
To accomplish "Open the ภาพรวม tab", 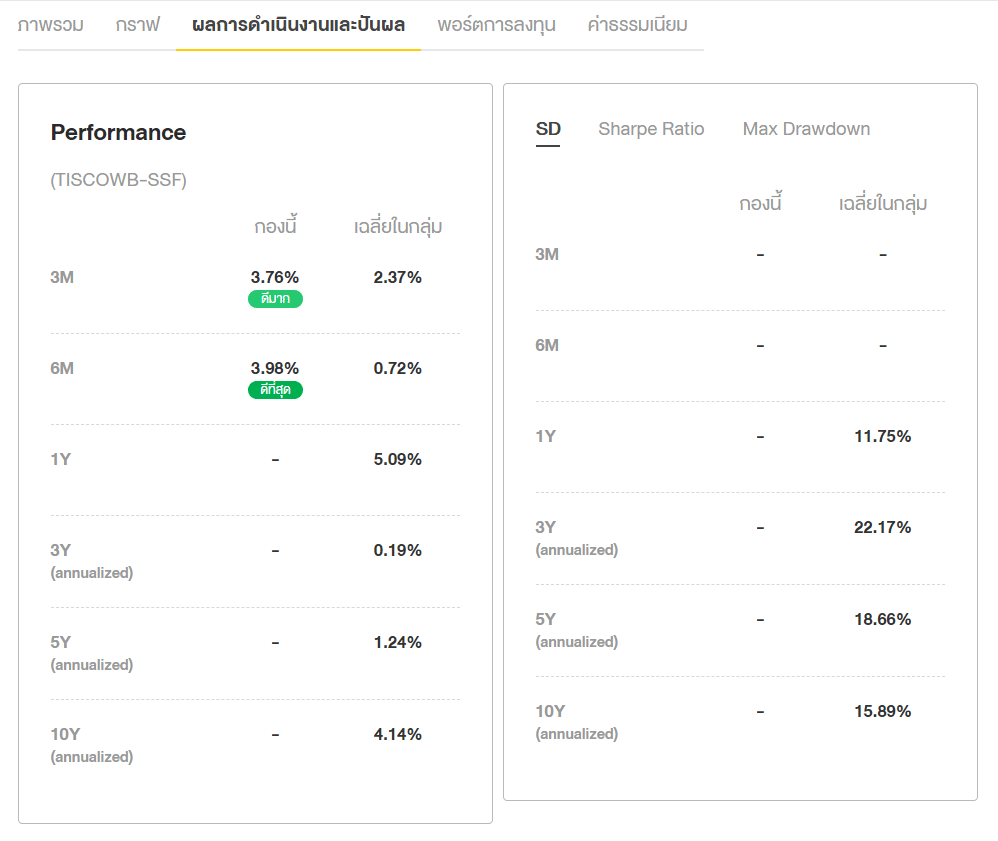I will tap(51, 25).
